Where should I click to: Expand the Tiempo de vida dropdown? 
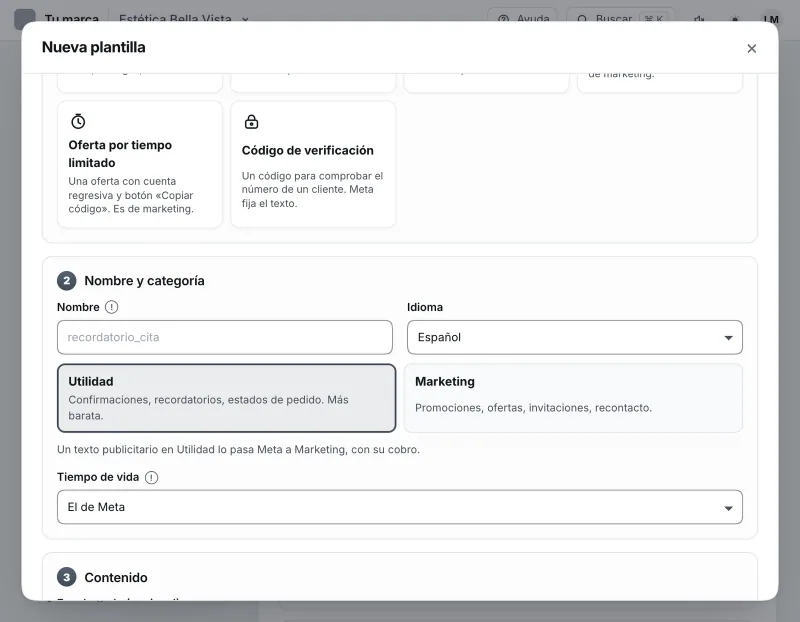[399, 507]
